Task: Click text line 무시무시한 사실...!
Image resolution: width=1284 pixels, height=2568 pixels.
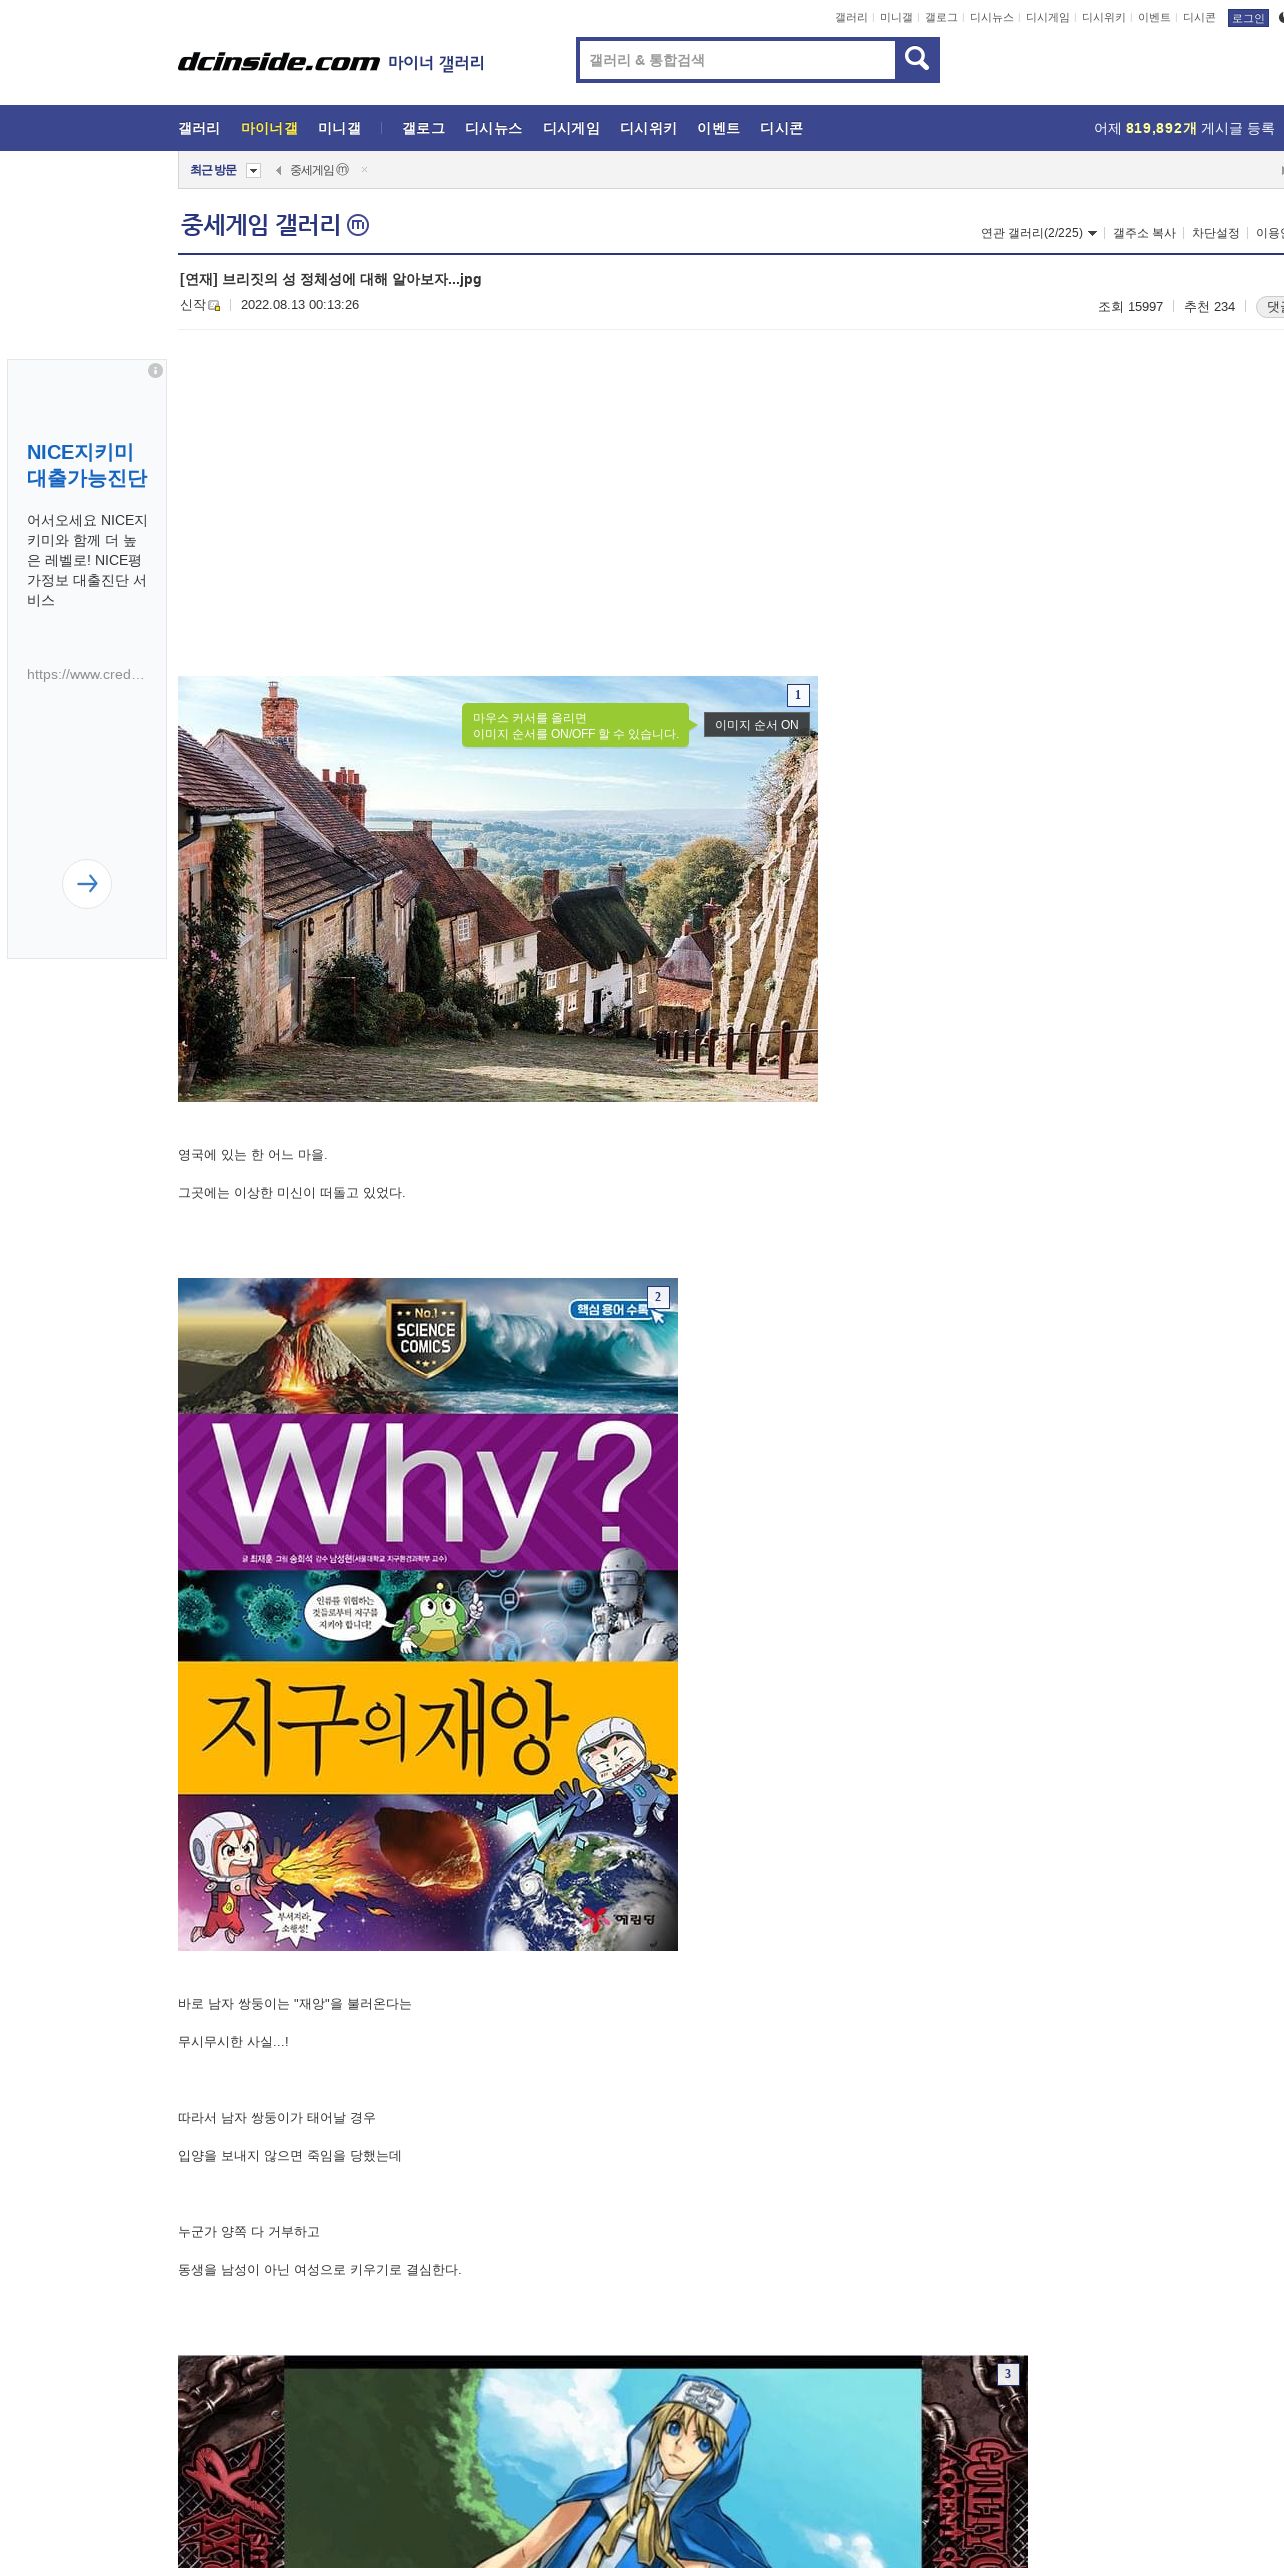Action: tap(233, 2042)
